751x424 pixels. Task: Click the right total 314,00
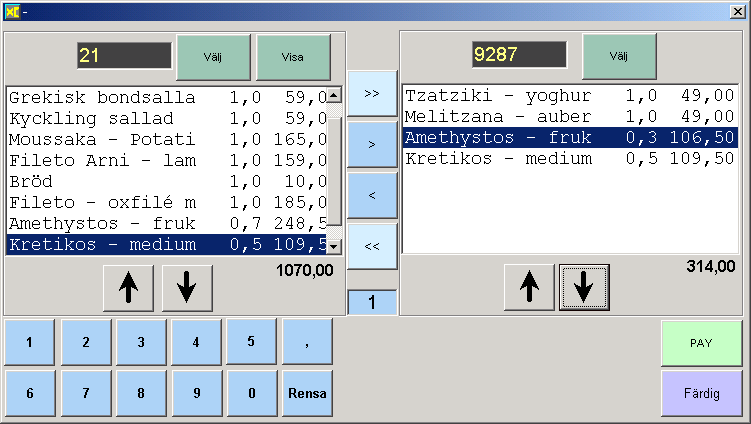[x=711, y=266]
